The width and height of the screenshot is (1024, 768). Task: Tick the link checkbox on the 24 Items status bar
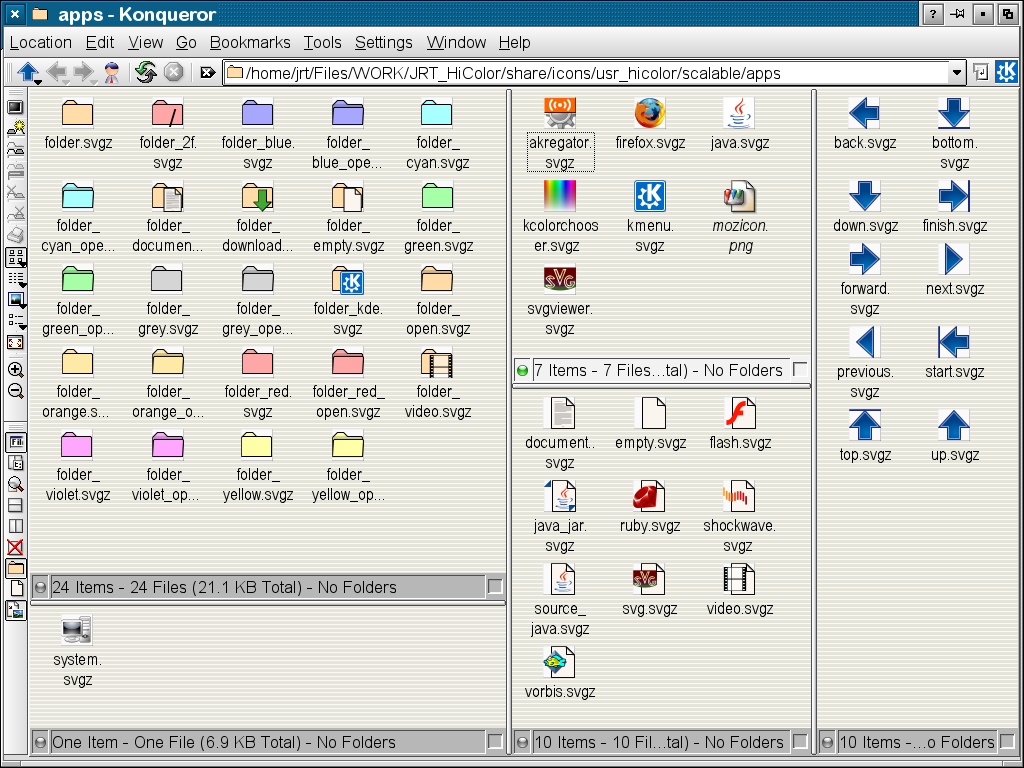[x=495, y=586]
